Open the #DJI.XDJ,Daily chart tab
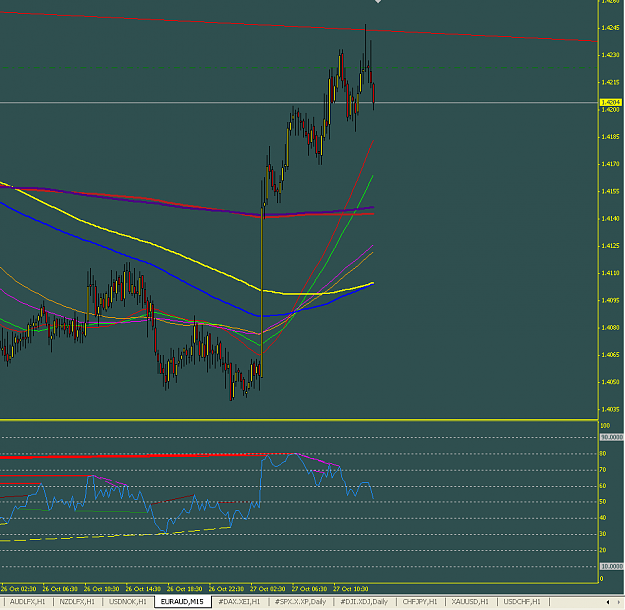Screen dimensions: 625x610 [364, 602]
